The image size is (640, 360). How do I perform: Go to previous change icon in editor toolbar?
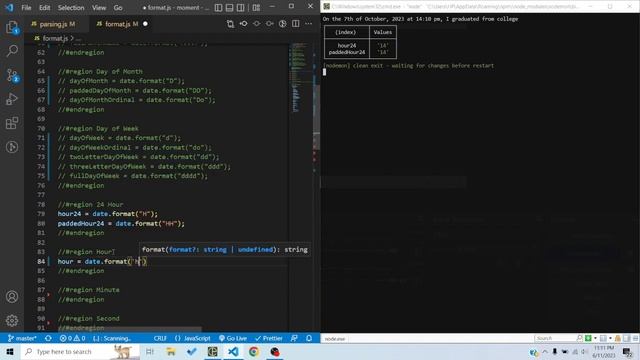point(244,24)
